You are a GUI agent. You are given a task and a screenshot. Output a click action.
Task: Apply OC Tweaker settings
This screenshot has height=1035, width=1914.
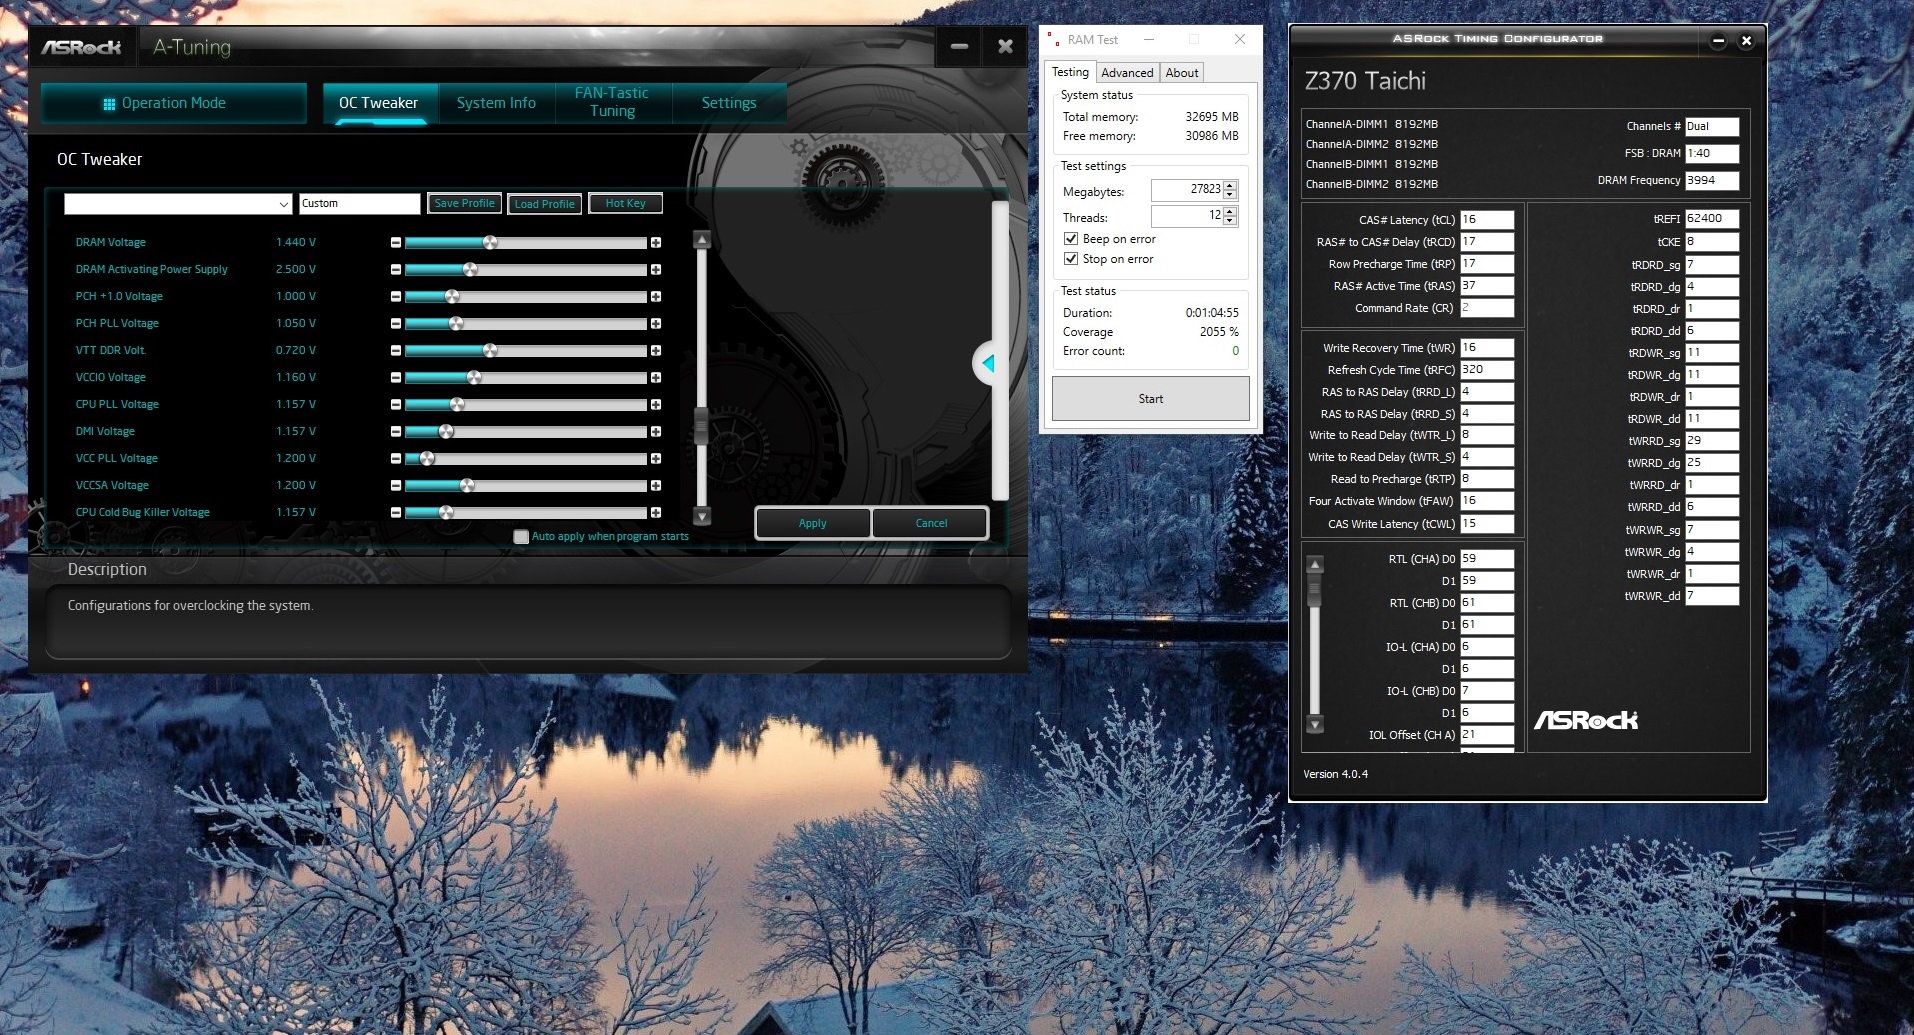pos(813,523)
